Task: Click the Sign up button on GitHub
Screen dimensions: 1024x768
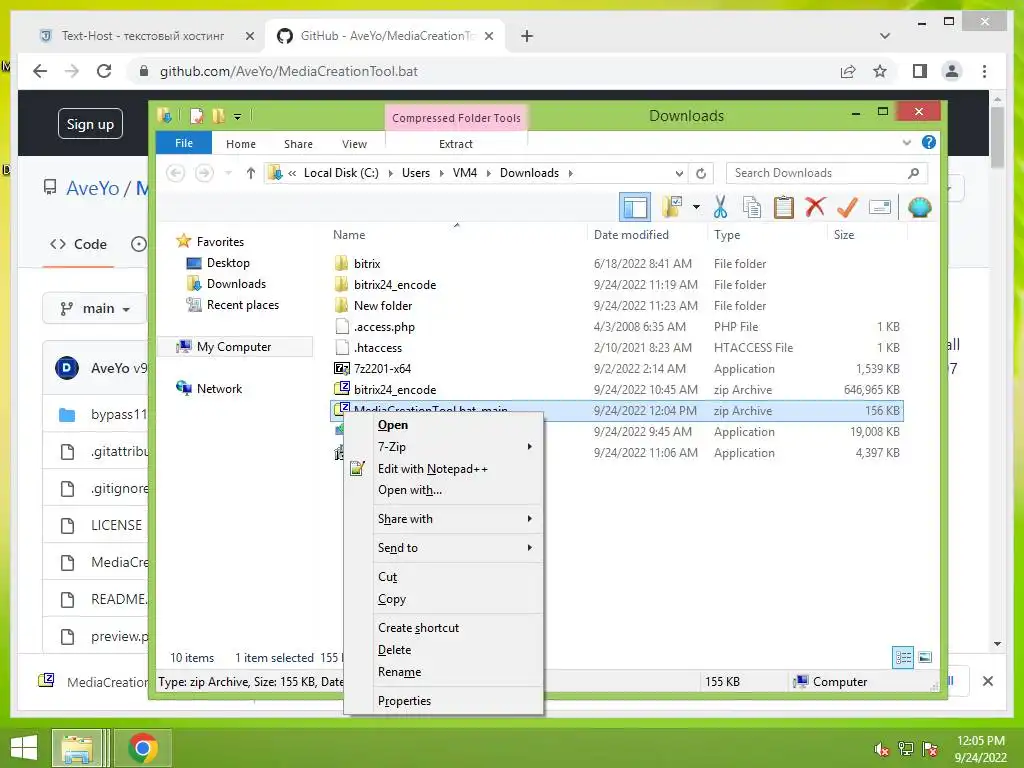Action: 90,124
